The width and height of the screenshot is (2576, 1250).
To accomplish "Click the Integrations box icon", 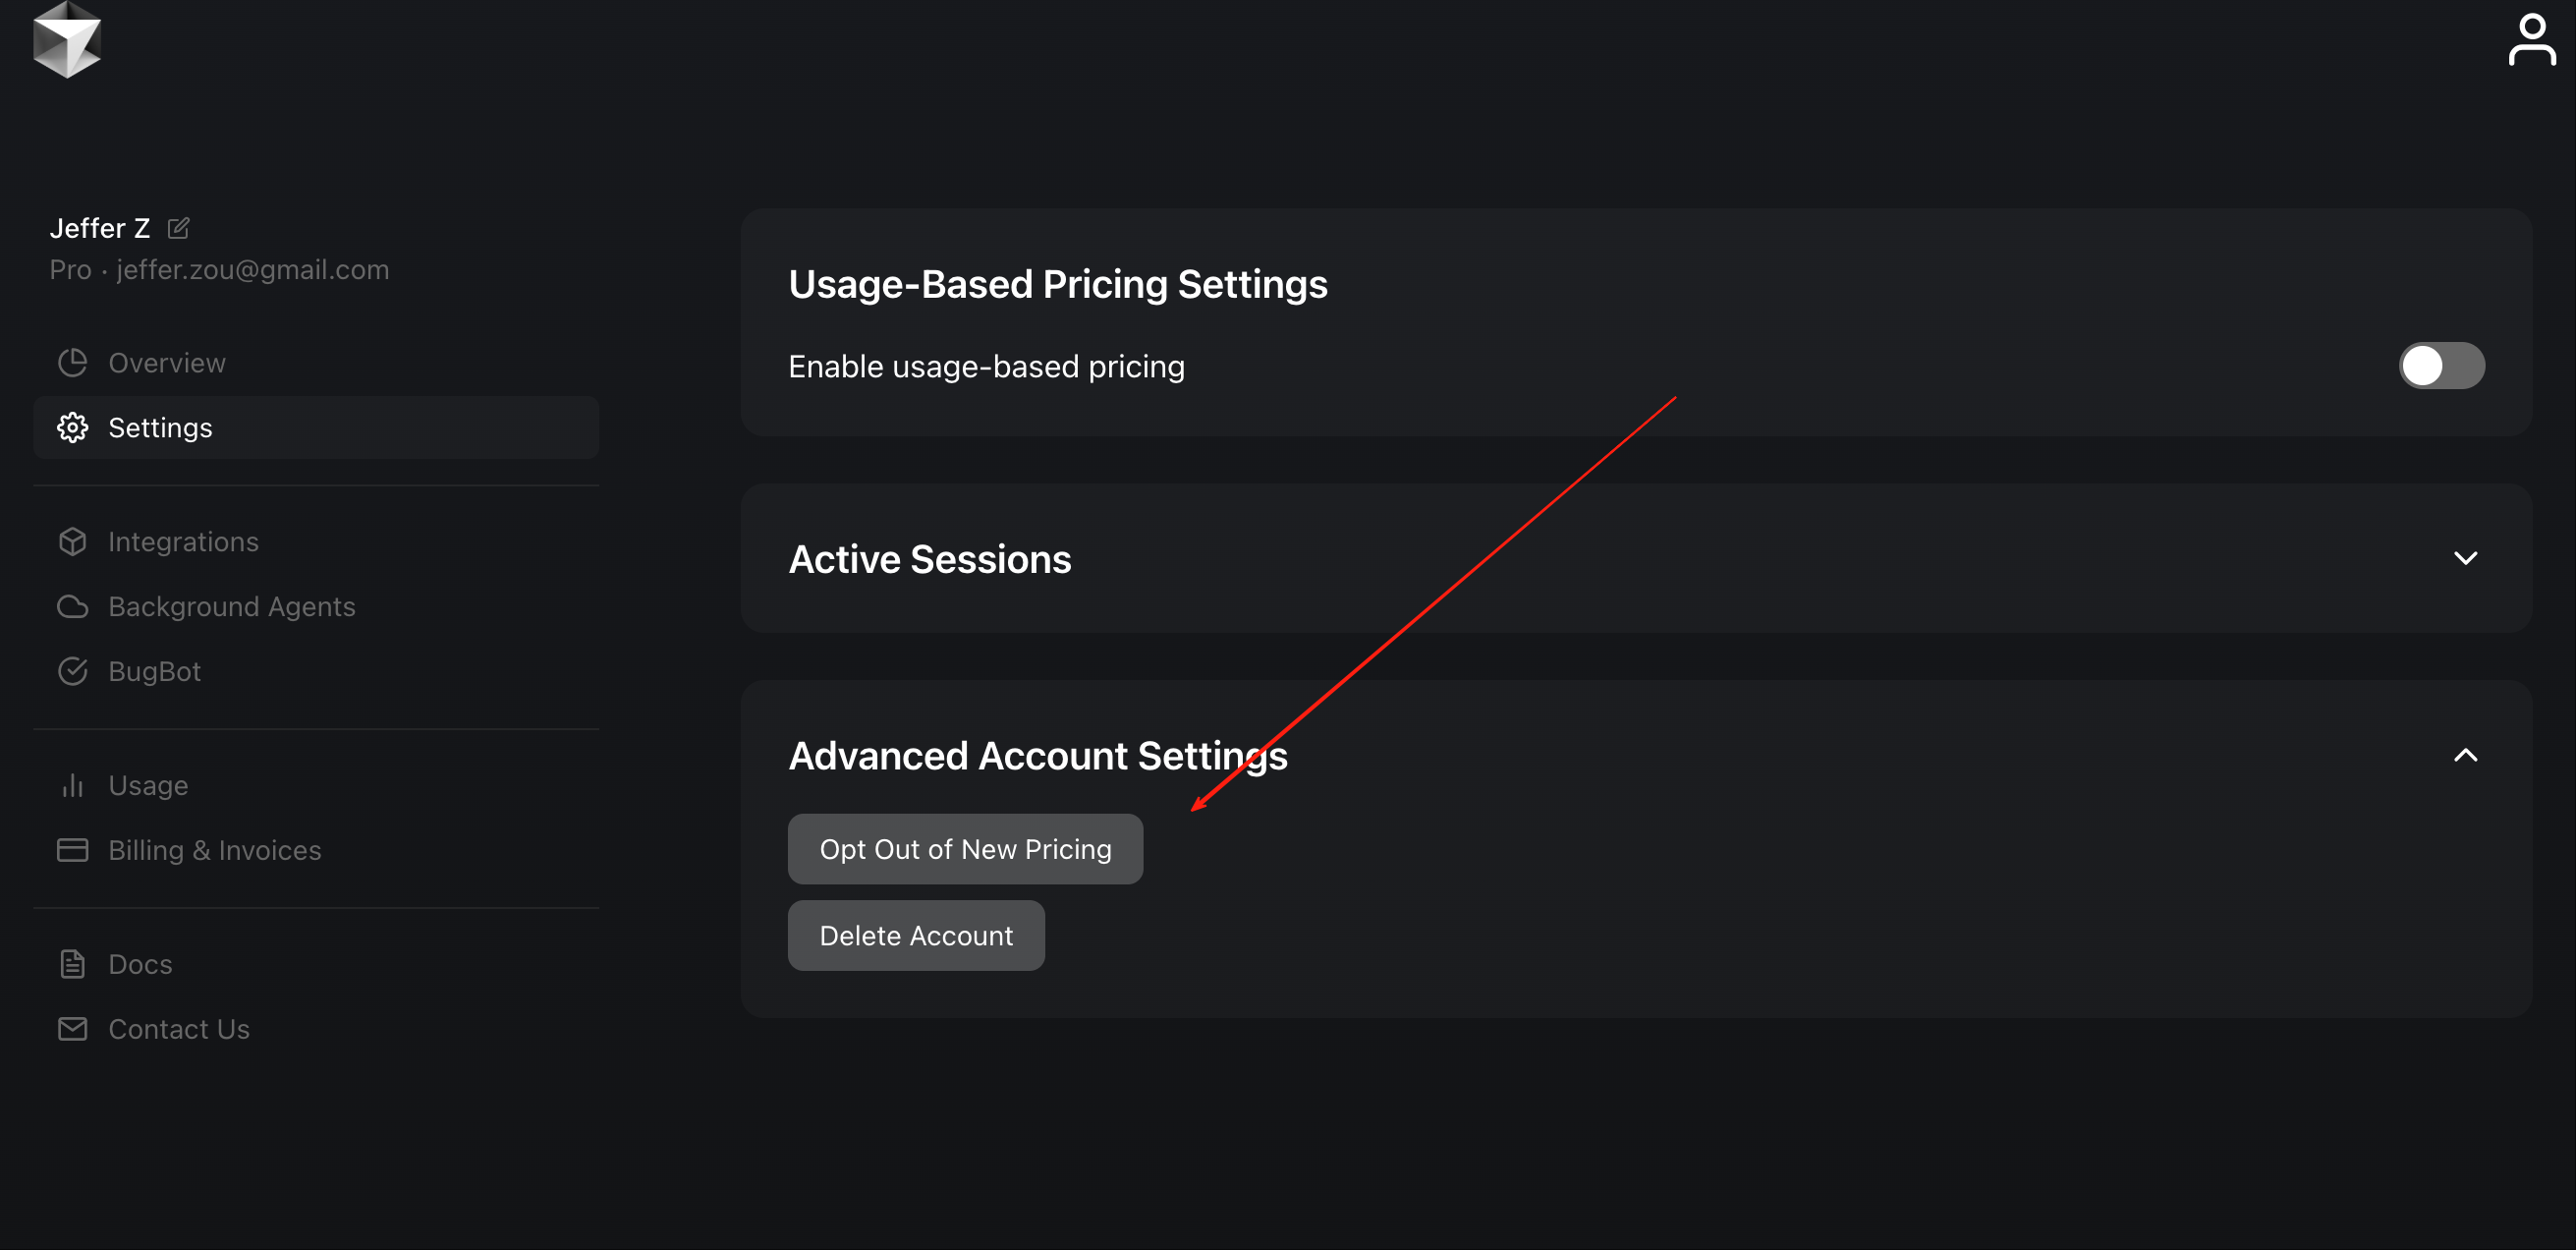I will (72, 542).
